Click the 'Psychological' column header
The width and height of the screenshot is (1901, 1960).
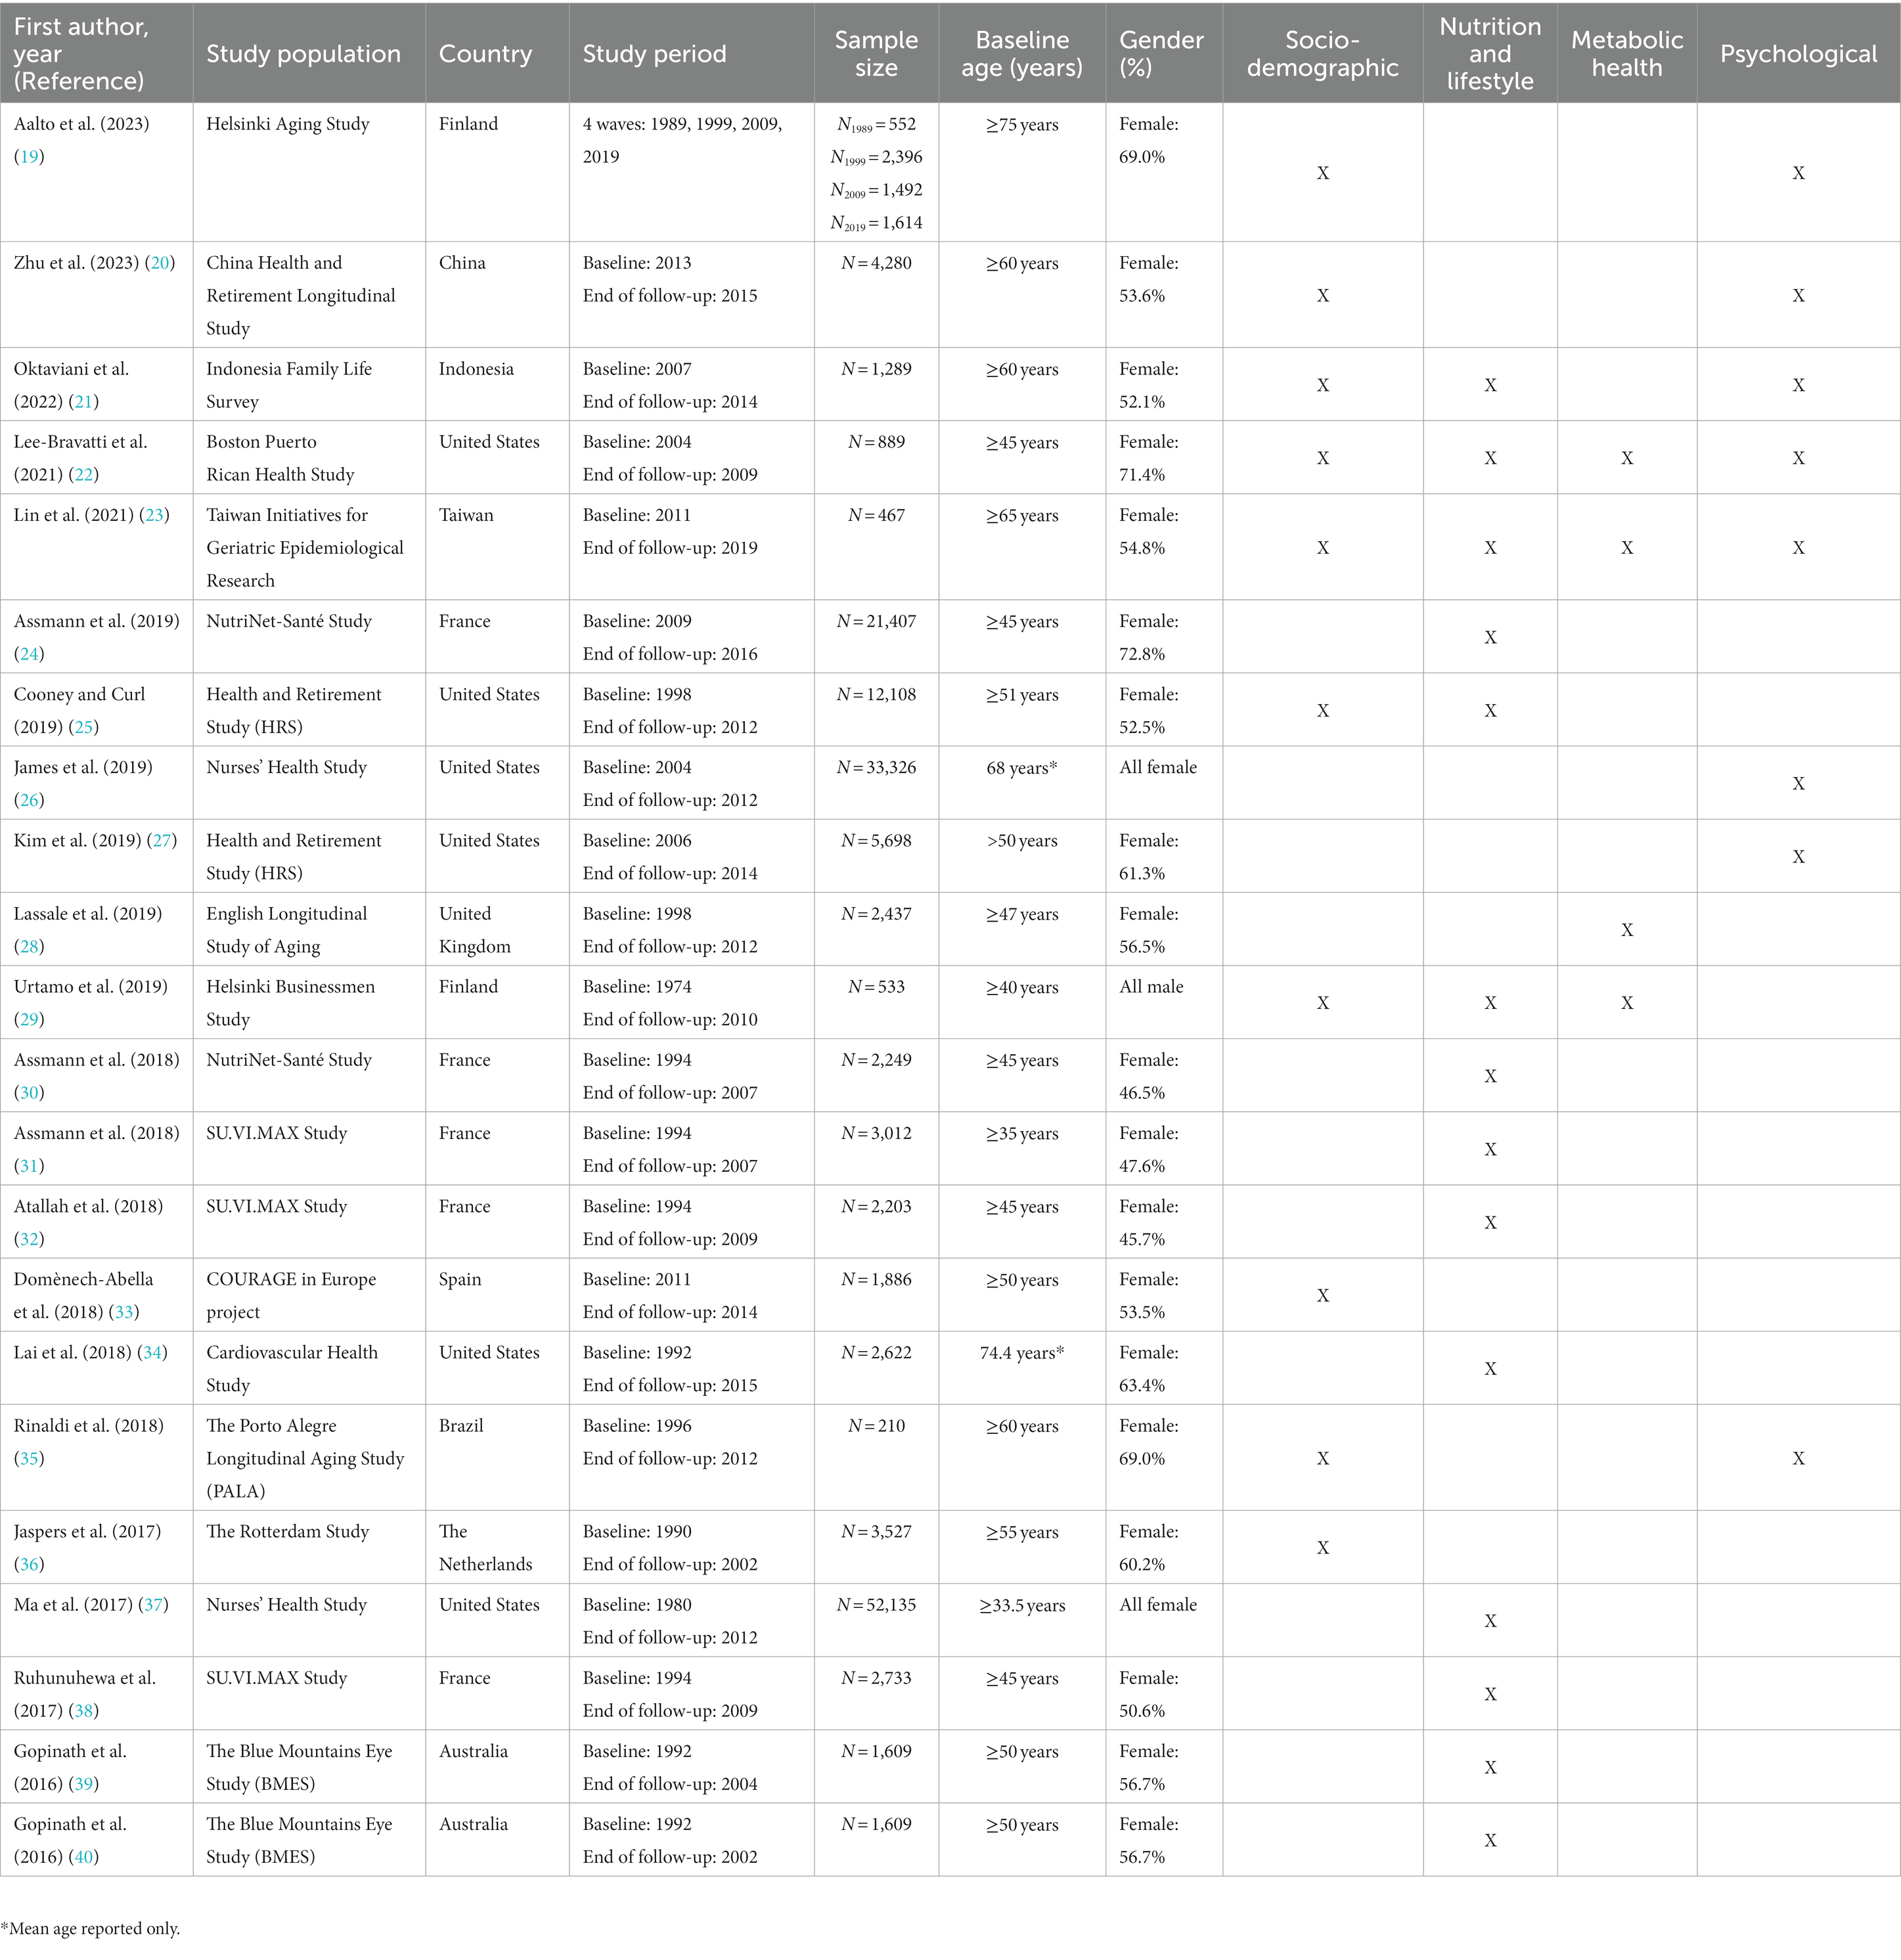[x=1798, y=54]
